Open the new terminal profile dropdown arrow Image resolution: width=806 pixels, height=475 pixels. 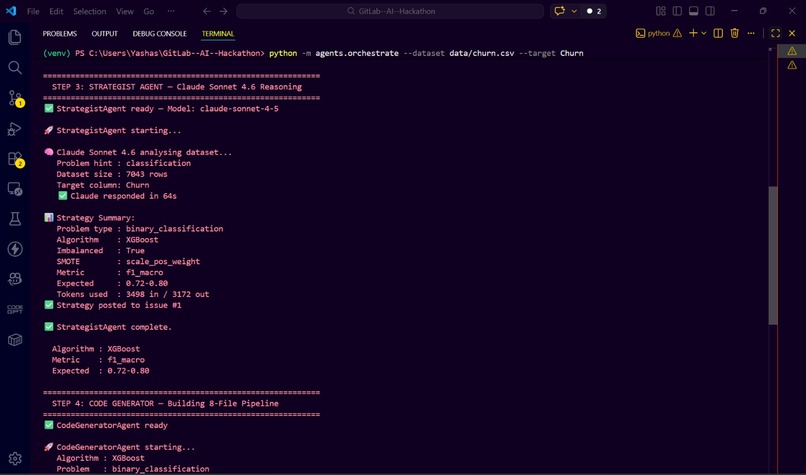[704, 33]
